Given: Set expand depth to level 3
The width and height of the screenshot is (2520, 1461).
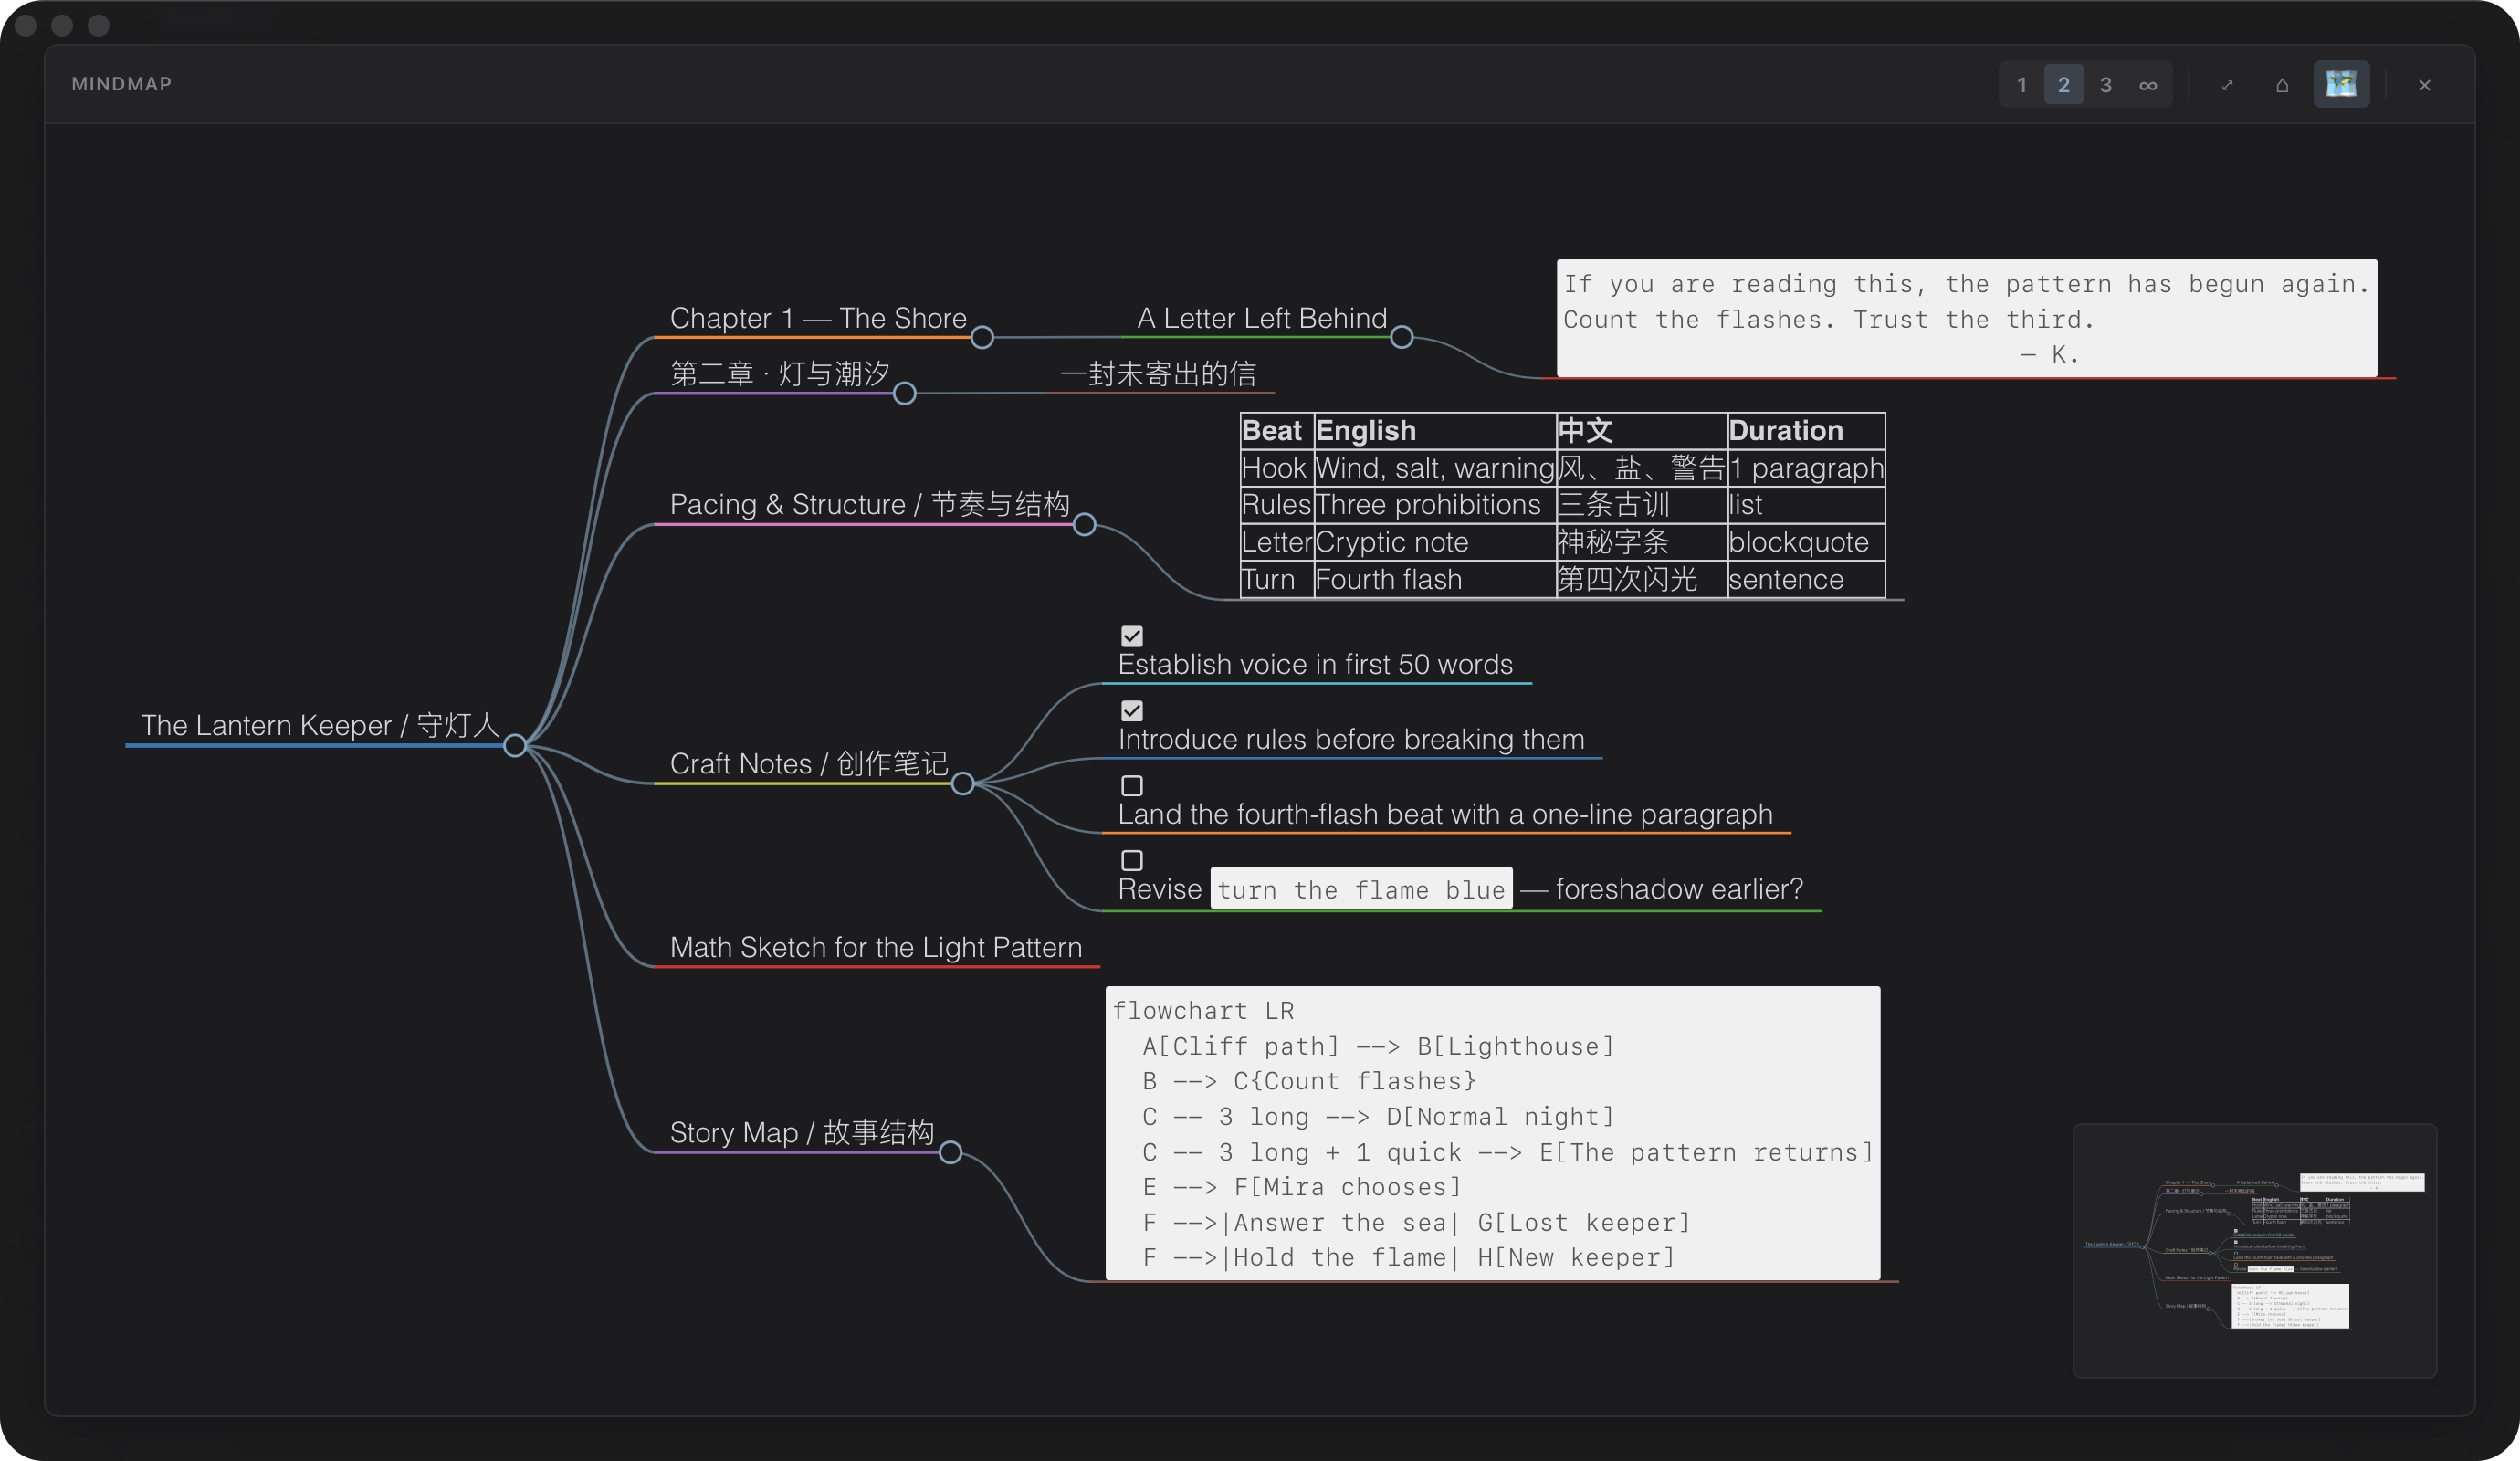Looking at the screenshot, I should [2105, 85].
